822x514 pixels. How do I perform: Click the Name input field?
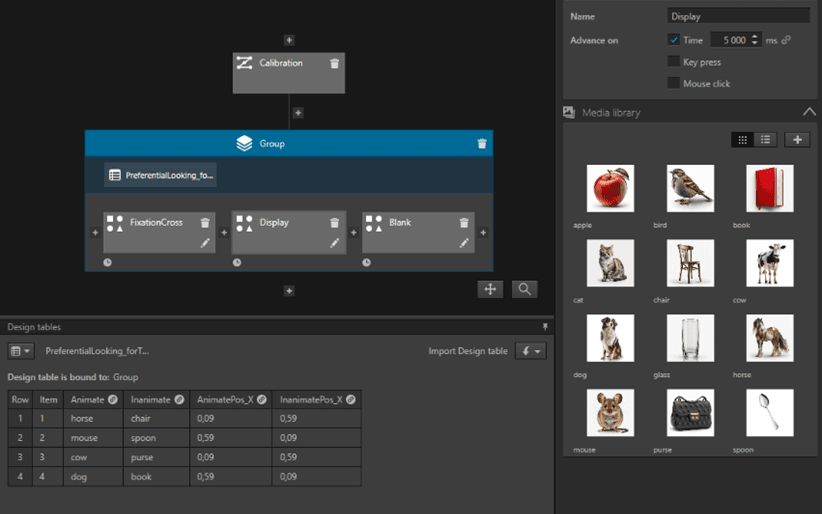pyautogui.click(x=738, y=16)
